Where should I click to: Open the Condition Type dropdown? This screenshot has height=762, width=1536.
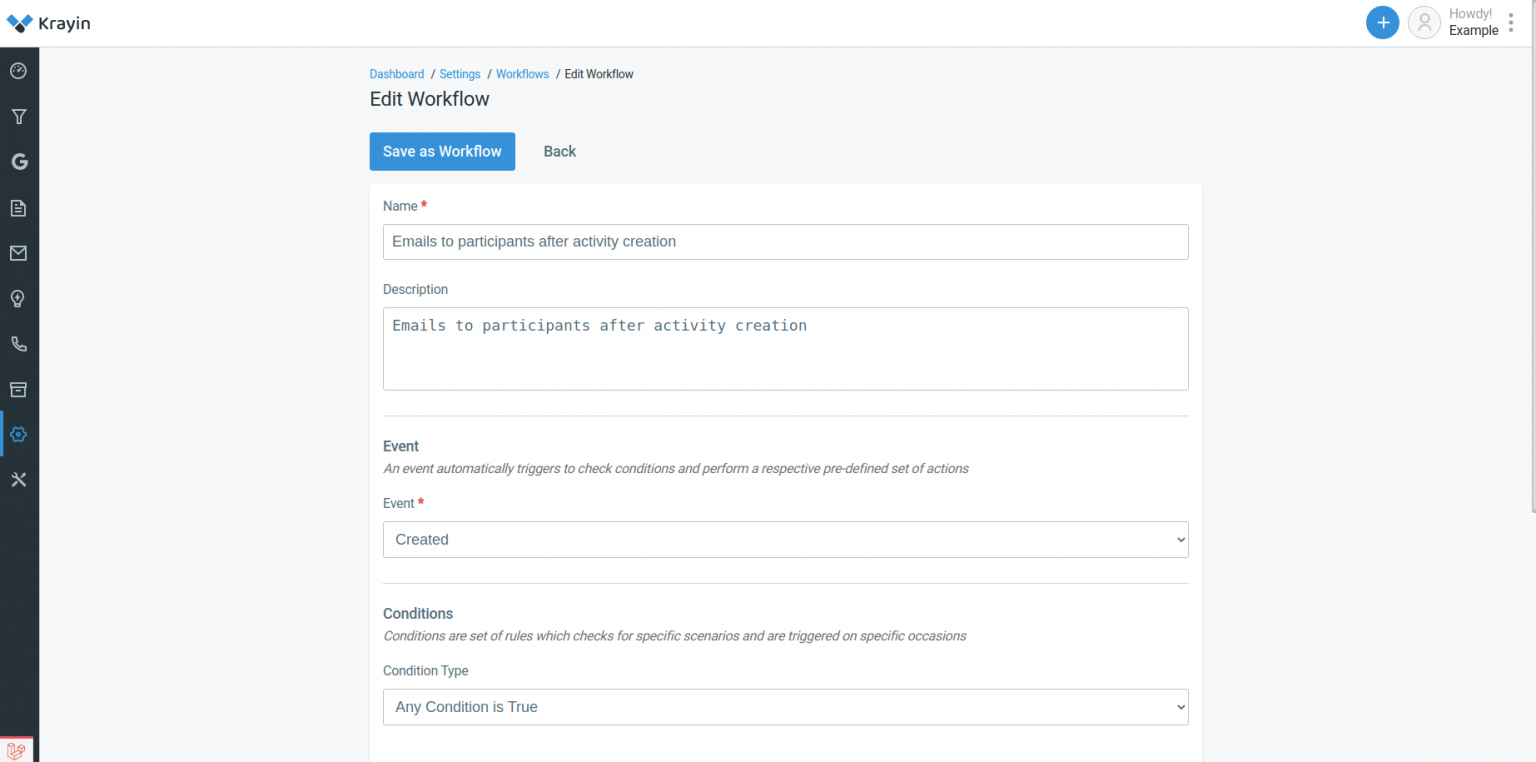coord(785,706)
